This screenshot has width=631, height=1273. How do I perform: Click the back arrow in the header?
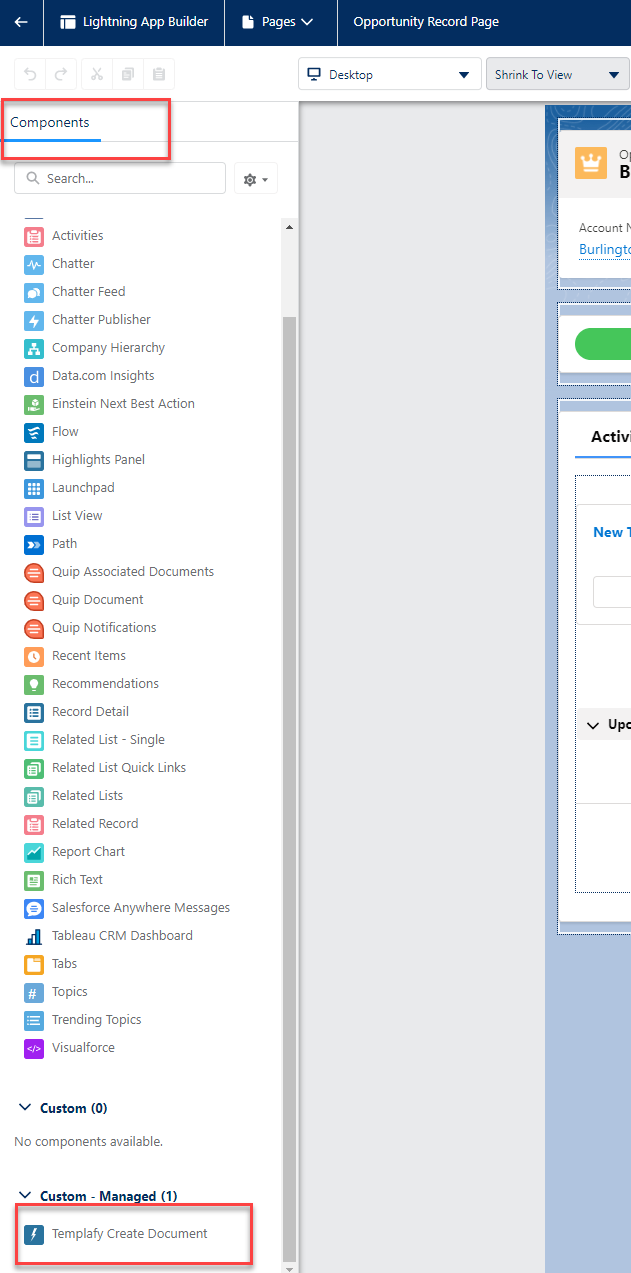22,22
